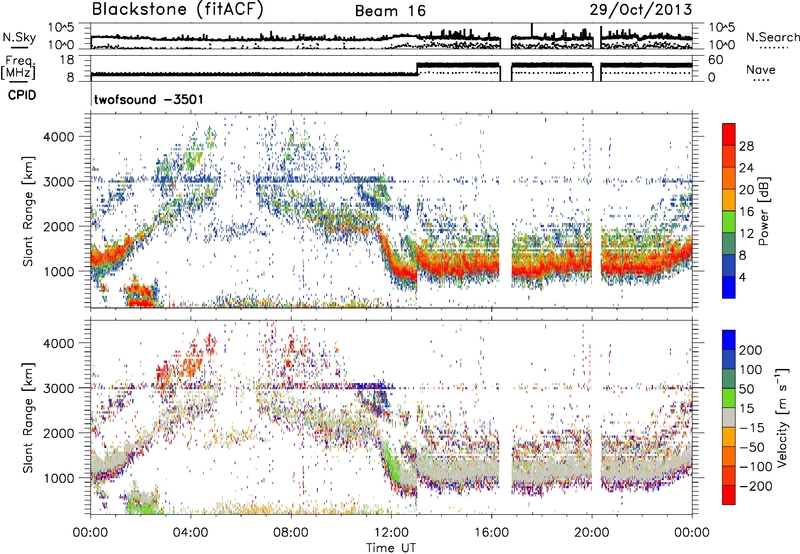Click the frequency and Nave time-series panel
The height and width of the screenshot is (554, 800).
(x=391, y=68)
